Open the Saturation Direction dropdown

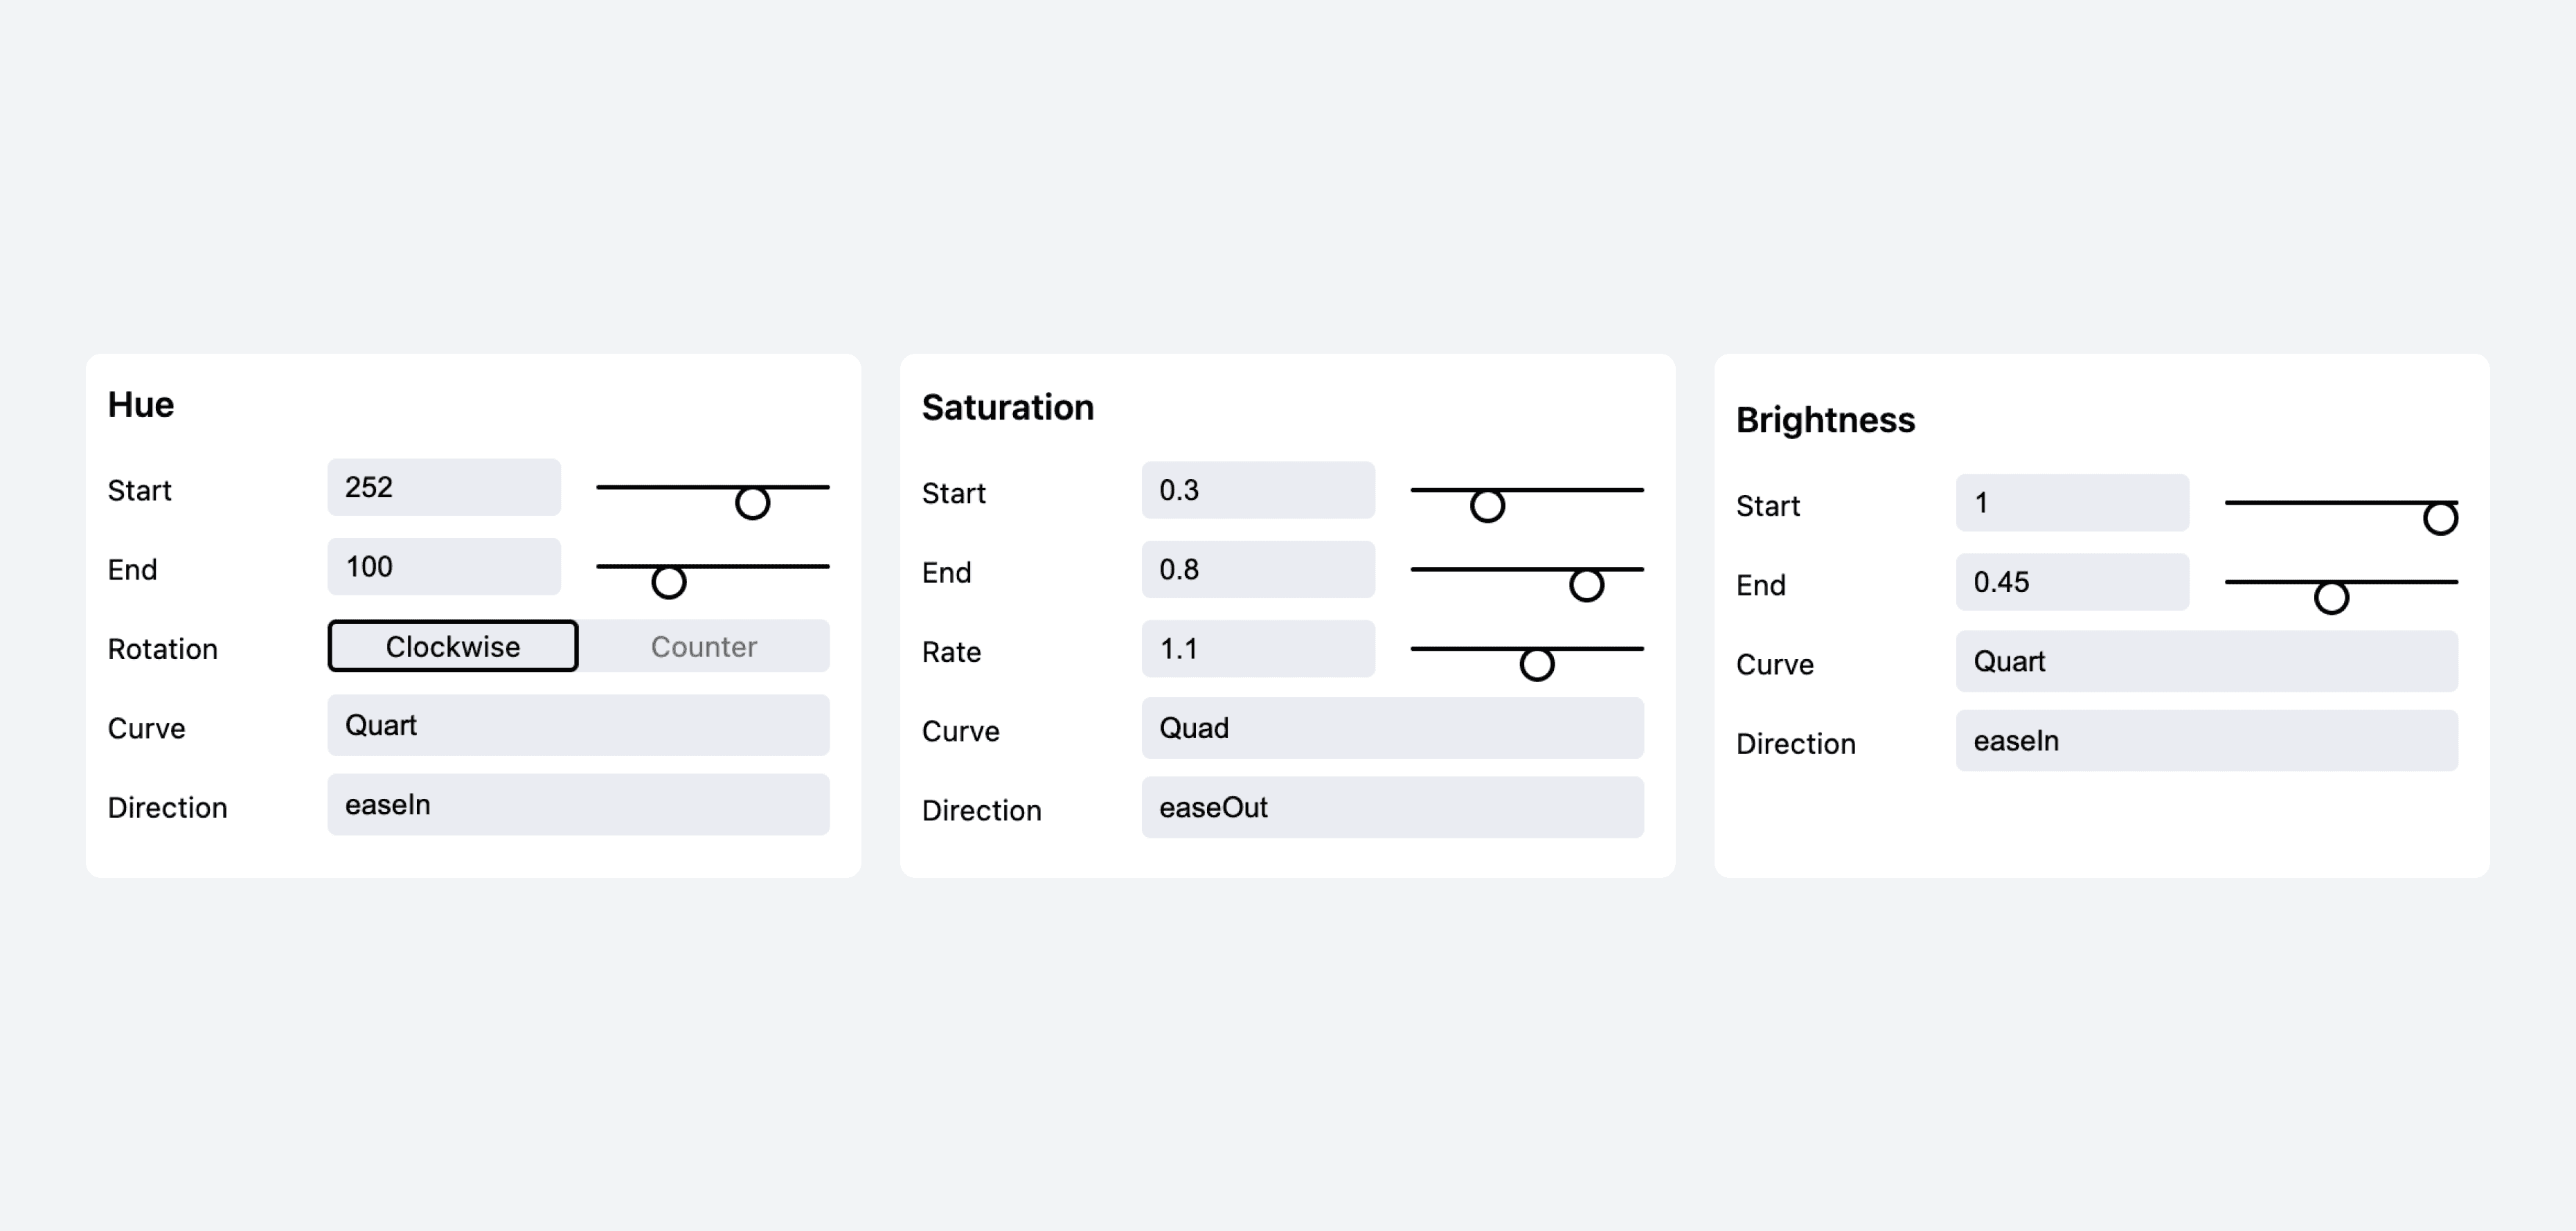point(1392,808)
